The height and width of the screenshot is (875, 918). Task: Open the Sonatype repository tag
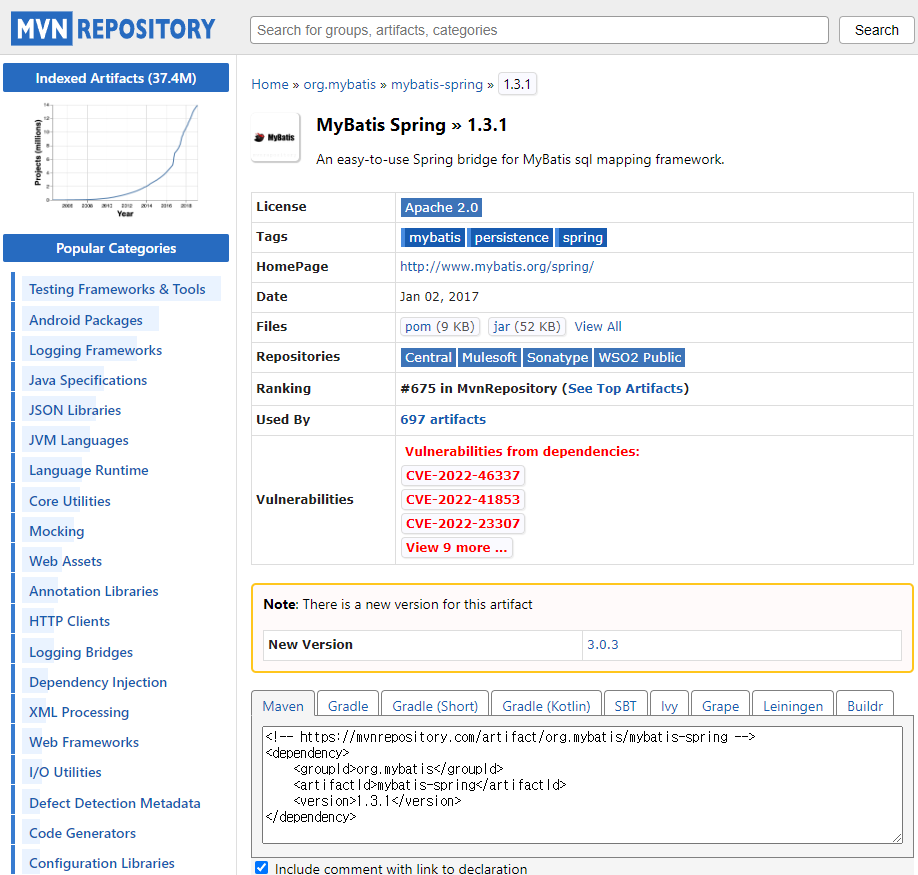pyautogui.click(x=557, y=357)
